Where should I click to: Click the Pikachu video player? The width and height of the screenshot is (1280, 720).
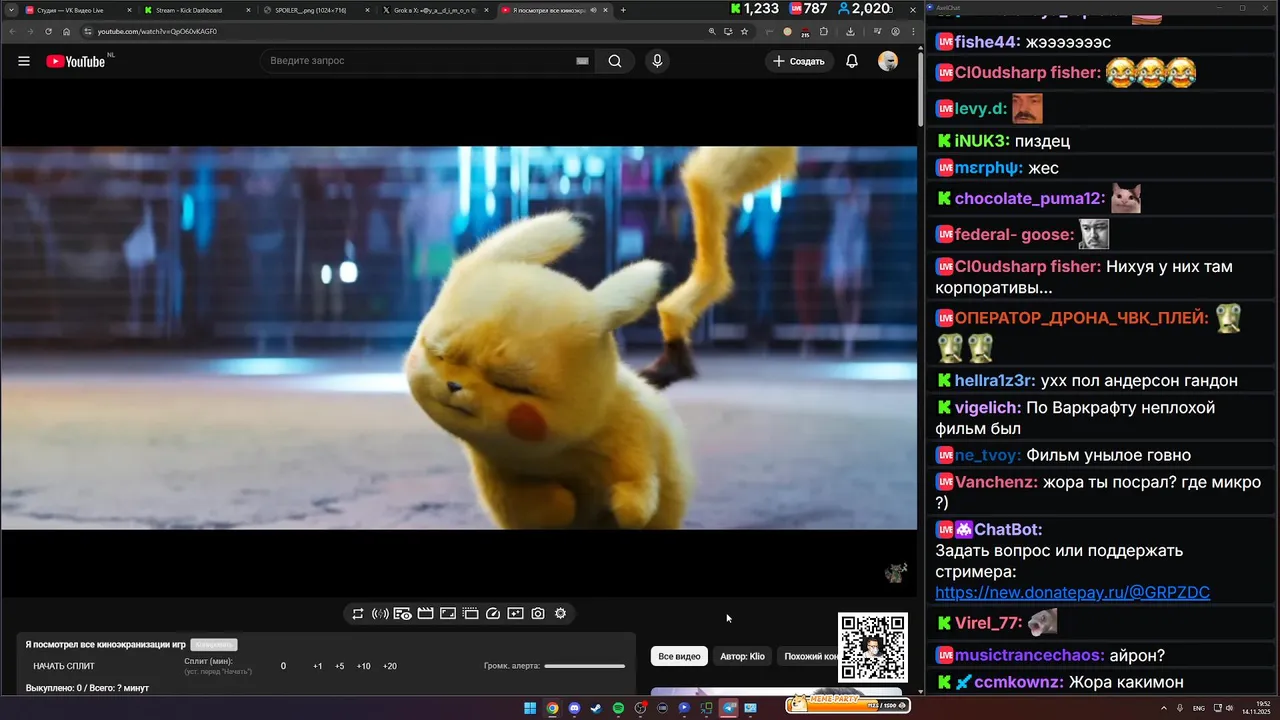pyautogui.click(x=459, y=338)
